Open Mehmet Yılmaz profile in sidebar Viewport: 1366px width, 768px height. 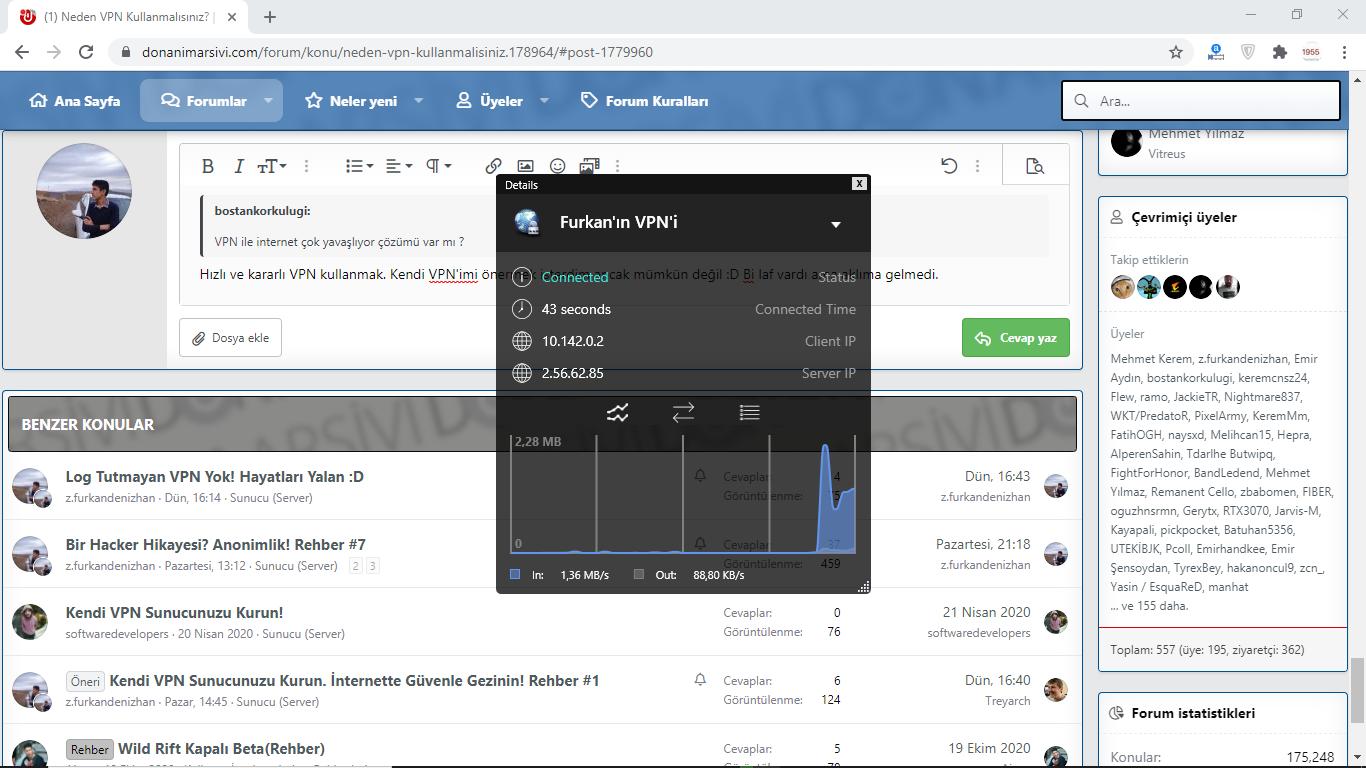coord(1196,134)
